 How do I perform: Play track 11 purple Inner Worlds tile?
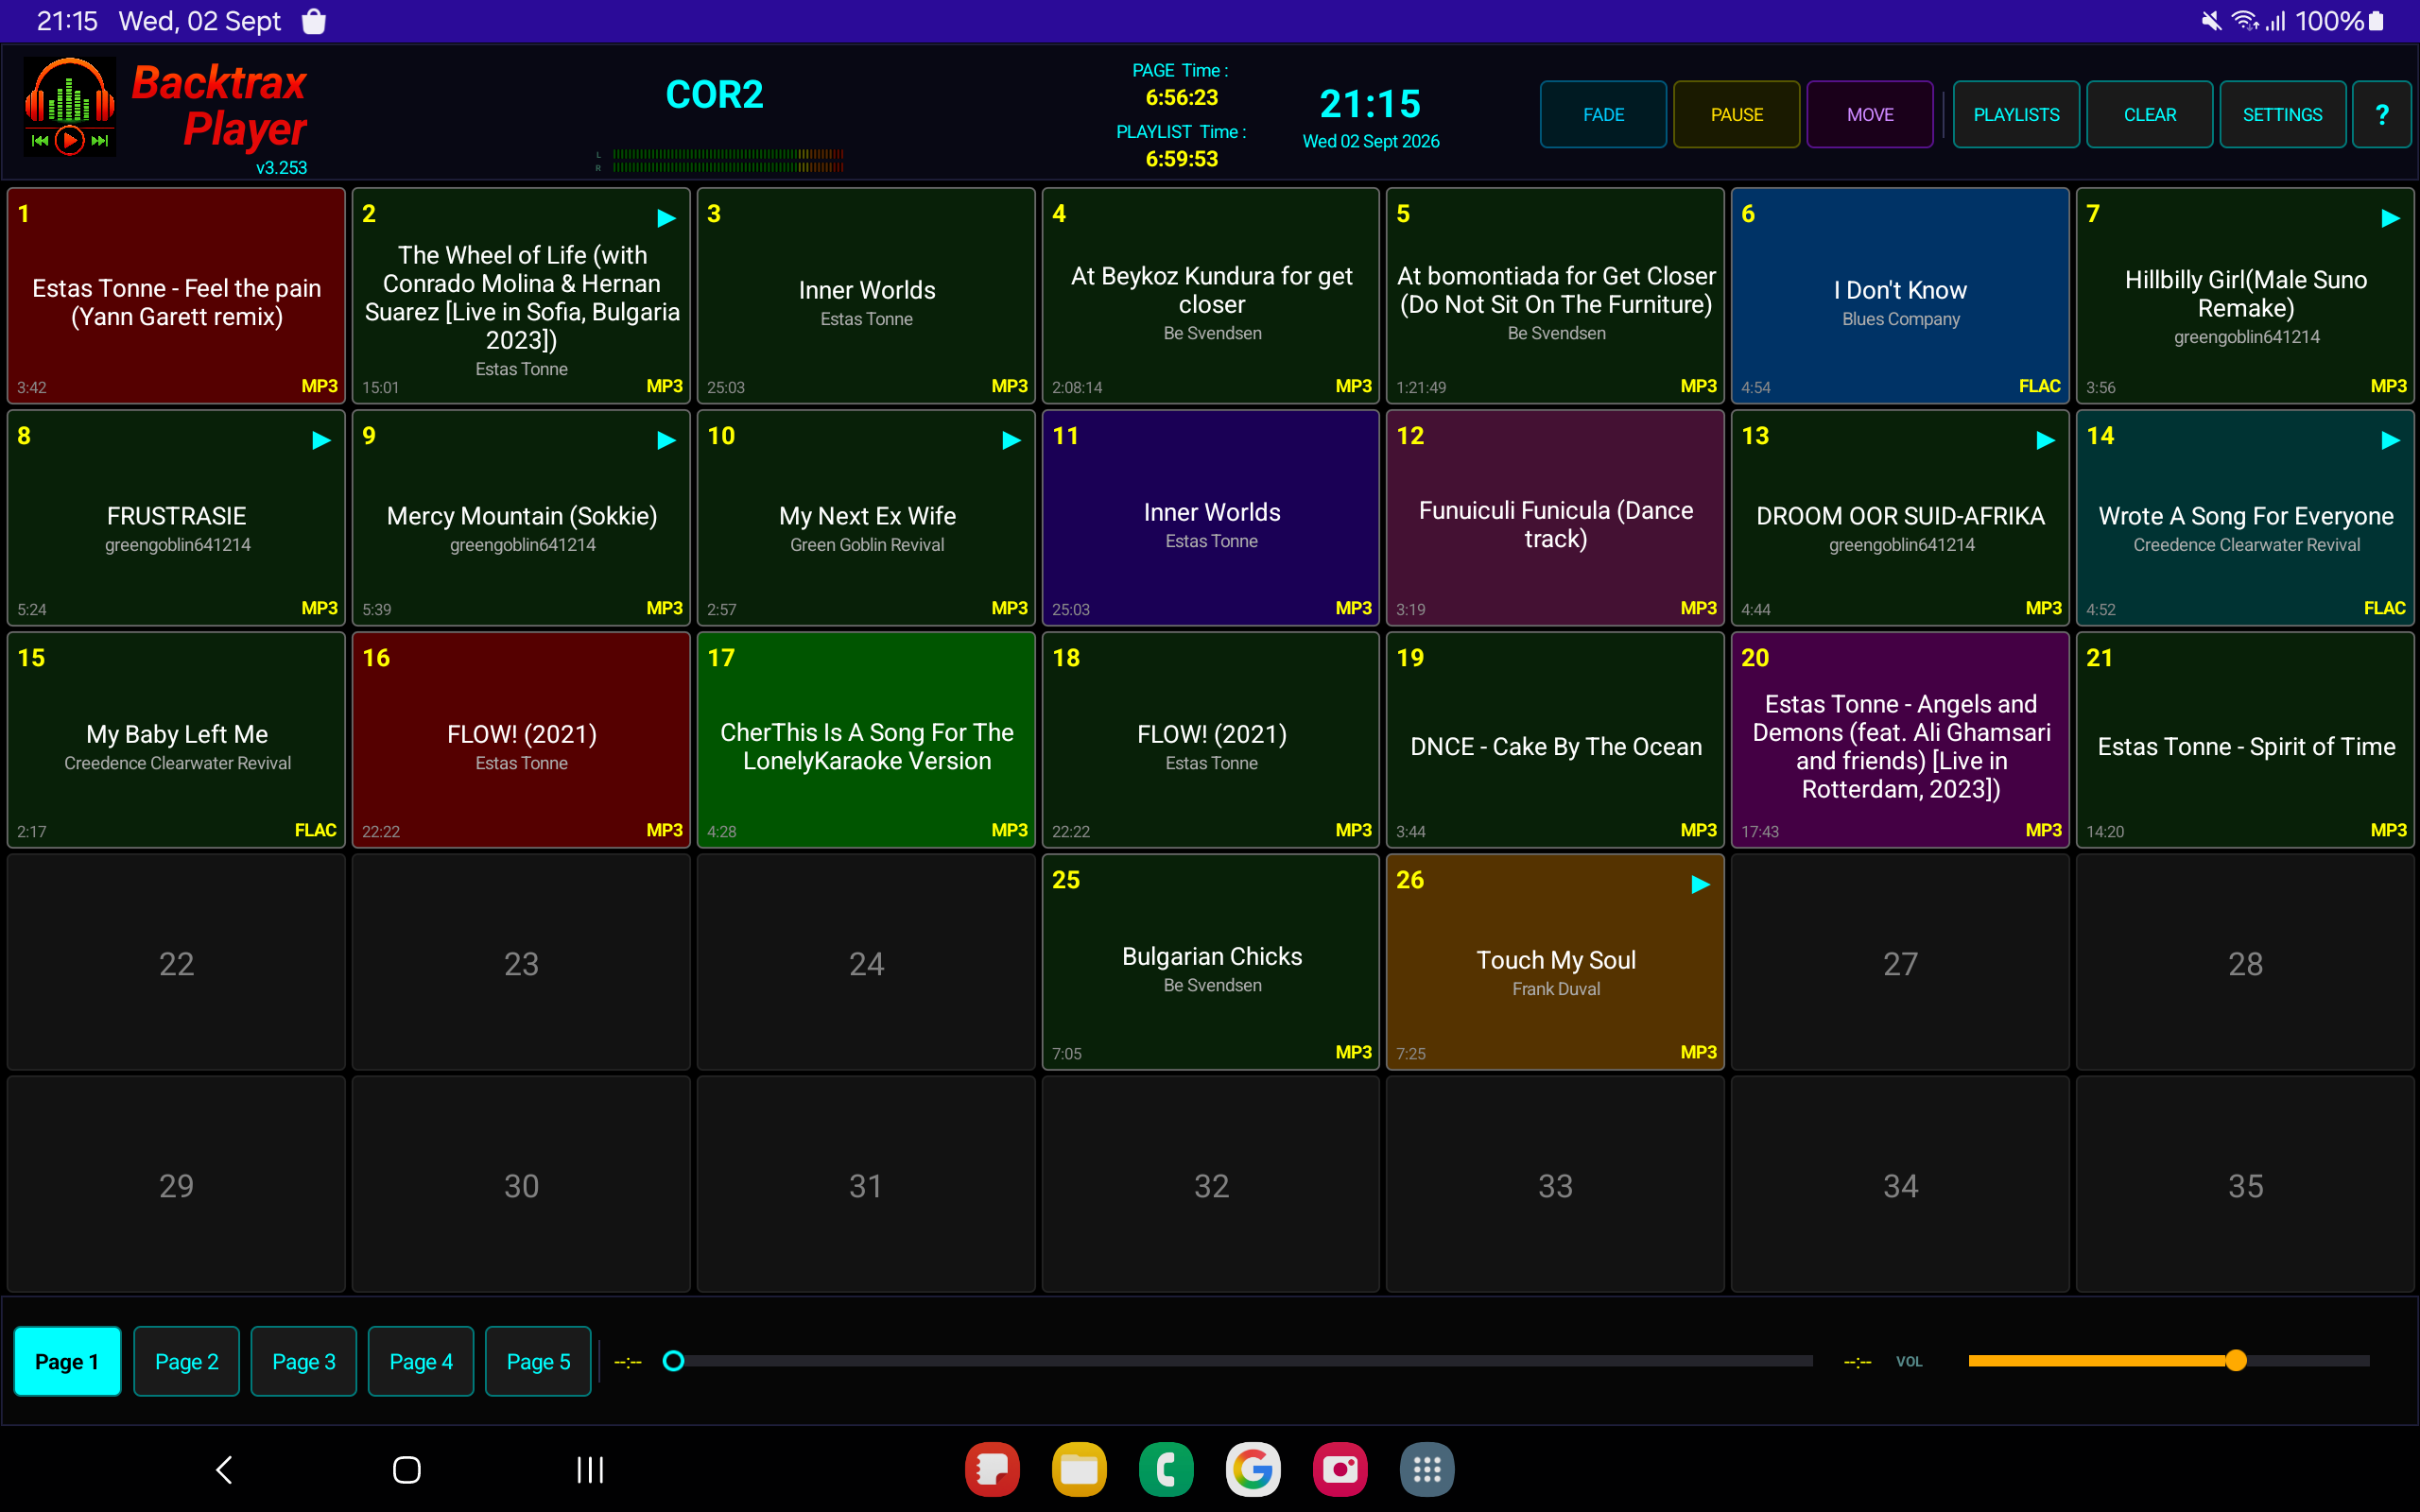[x=1211, y=518]
